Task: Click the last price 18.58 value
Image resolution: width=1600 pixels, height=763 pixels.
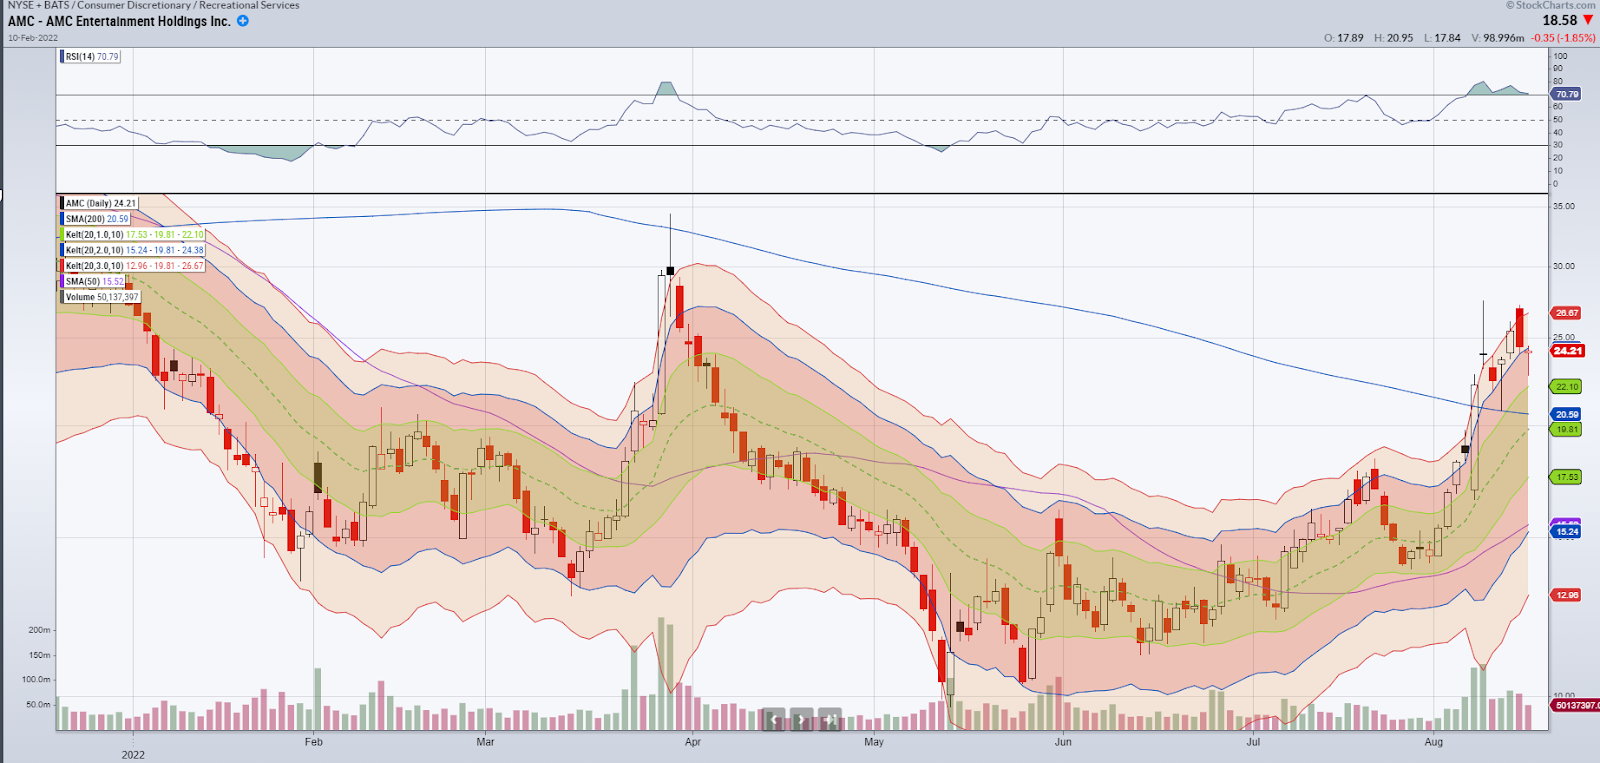Action: click(1559, 20)
